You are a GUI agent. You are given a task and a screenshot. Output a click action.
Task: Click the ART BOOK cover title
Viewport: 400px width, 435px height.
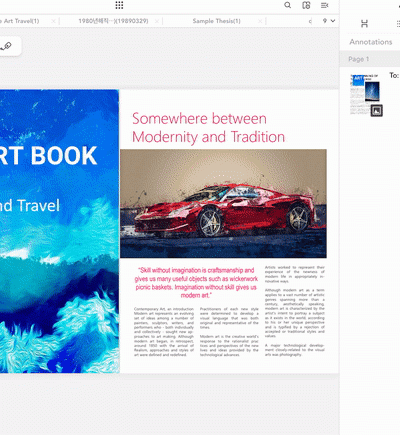[49, 156]
